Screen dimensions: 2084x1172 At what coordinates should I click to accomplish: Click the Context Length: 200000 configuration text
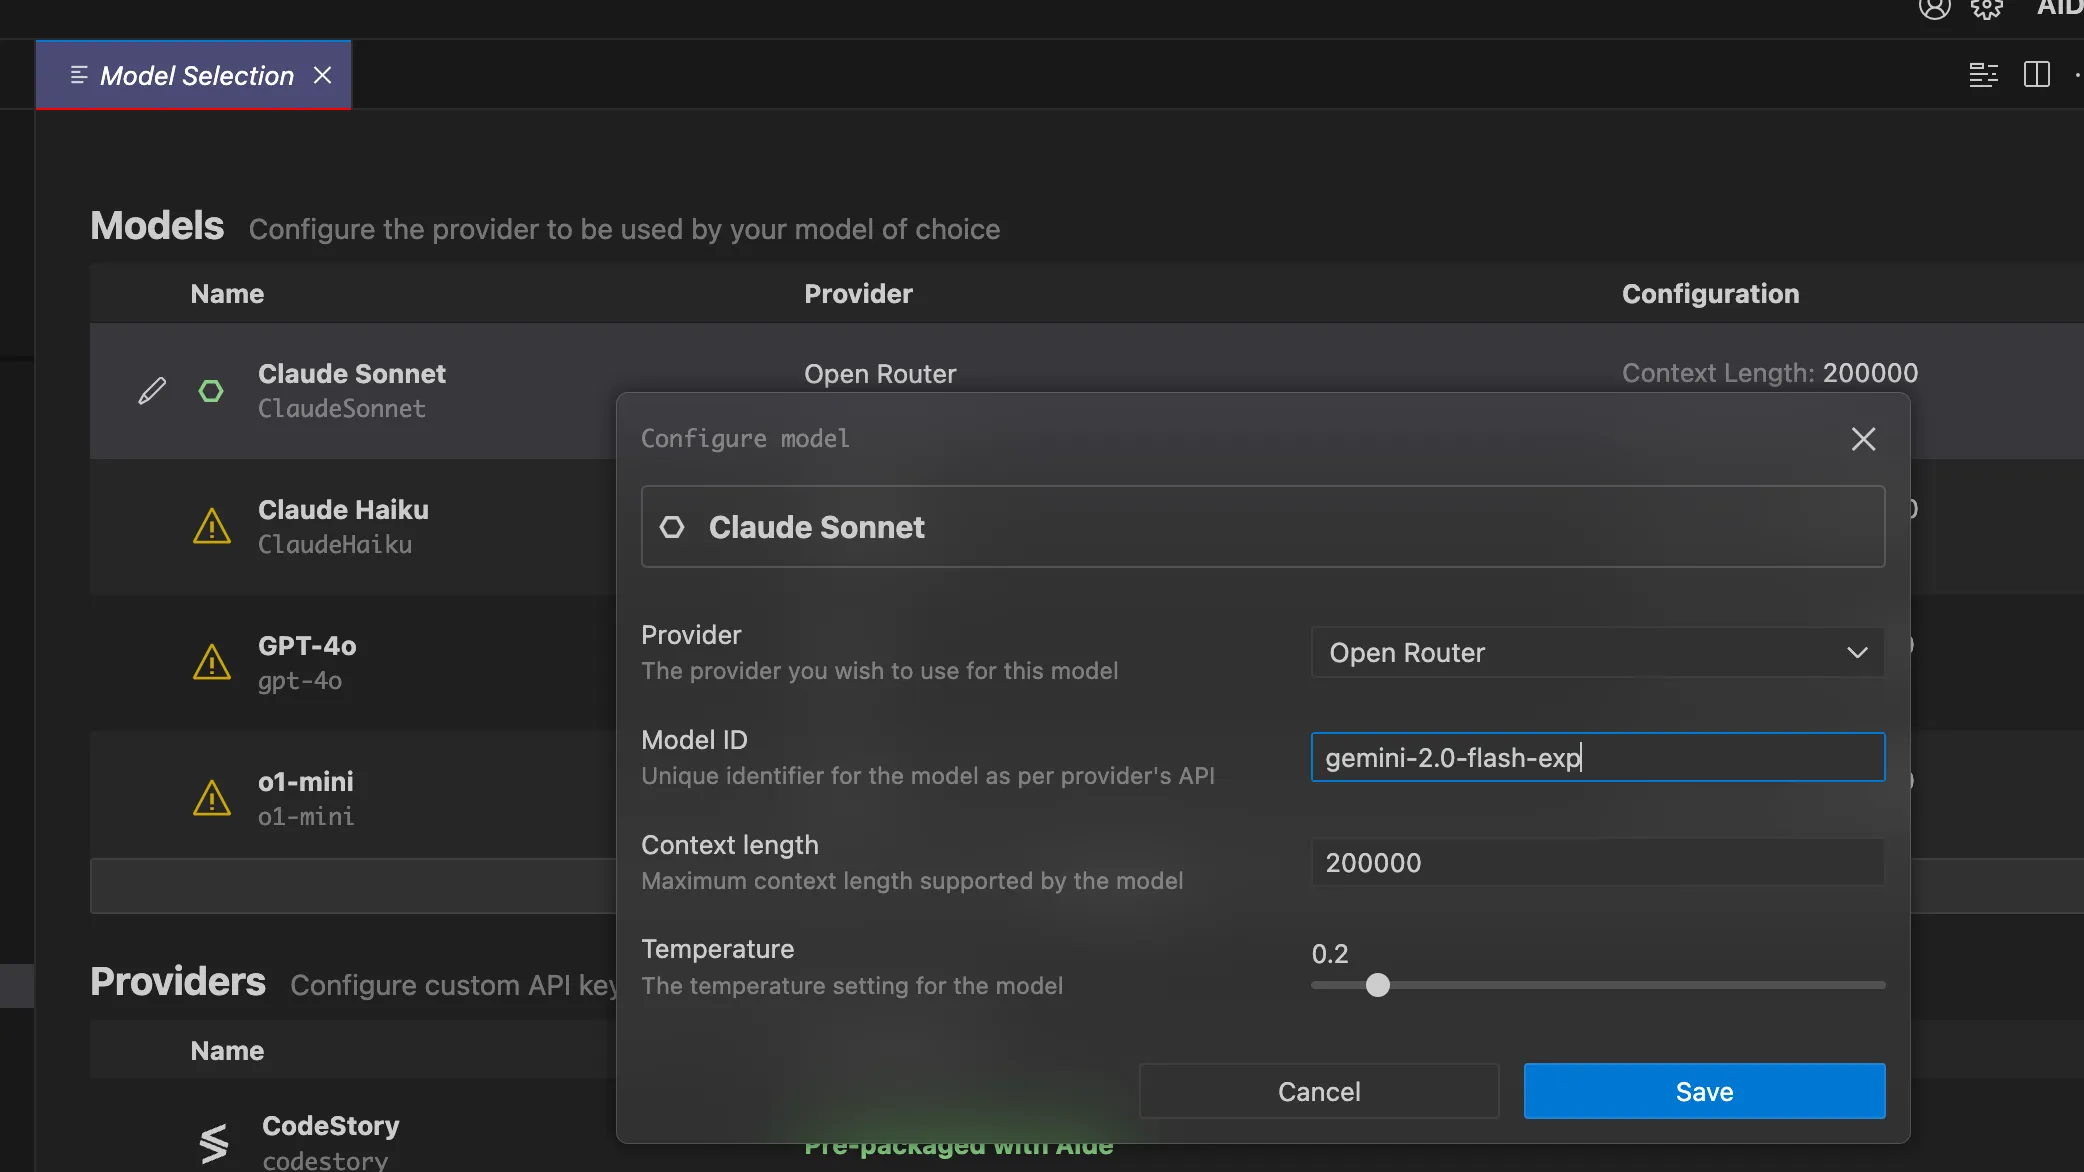[x=1770, y=373]
